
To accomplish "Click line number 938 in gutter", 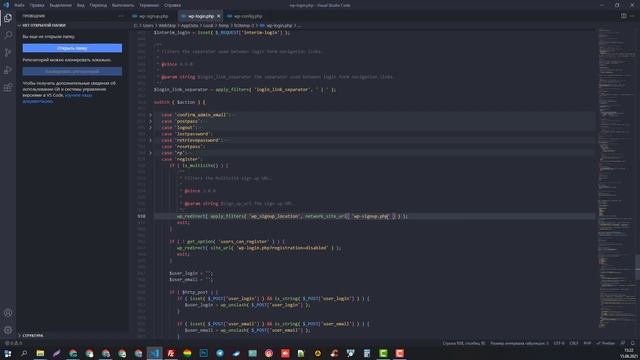I will [x=141, y=216].
